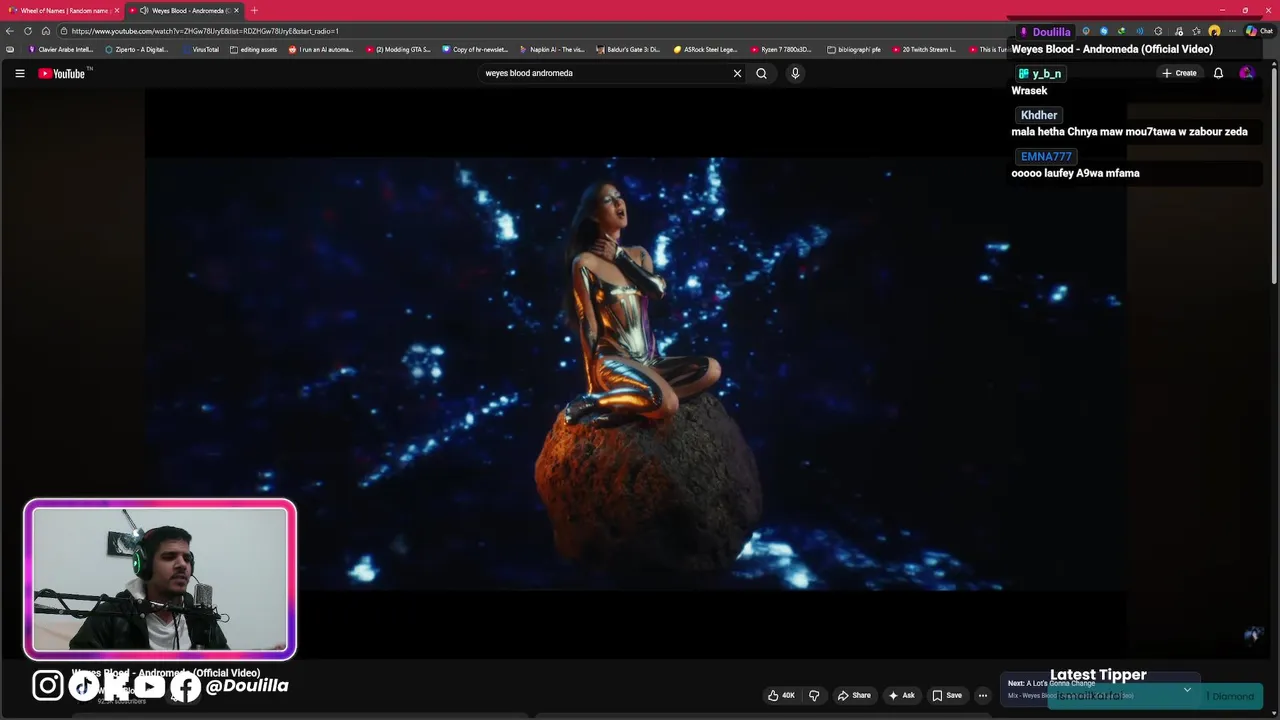Share the Andromeda video

(x=854, y=695)
